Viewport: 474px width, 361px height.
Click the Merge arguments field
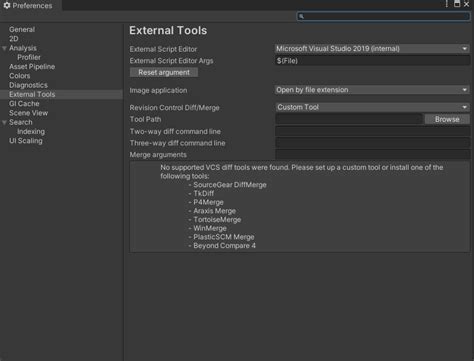click(372, 155)
